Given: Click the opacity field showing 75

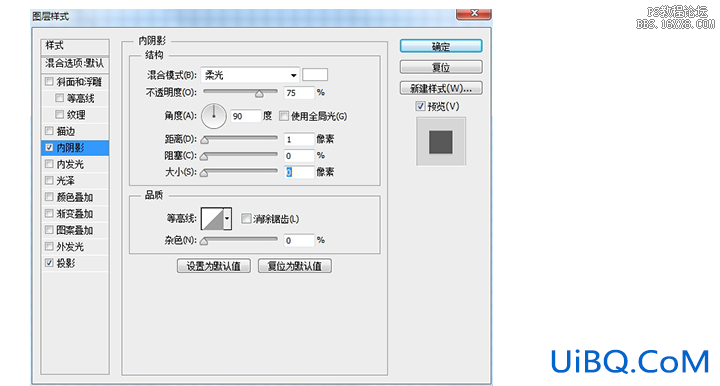Looking at the screenshot, I should tap(299, 93).
